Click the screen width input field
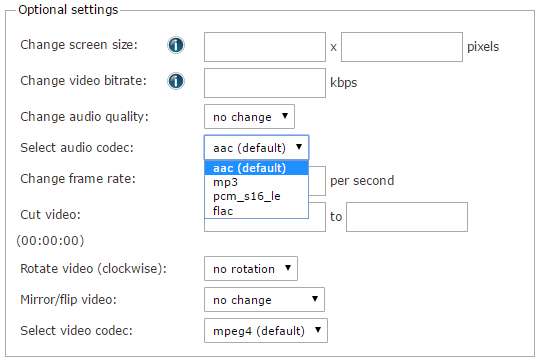The height and width of the screenshot is (363, 540). coord(265,47)
